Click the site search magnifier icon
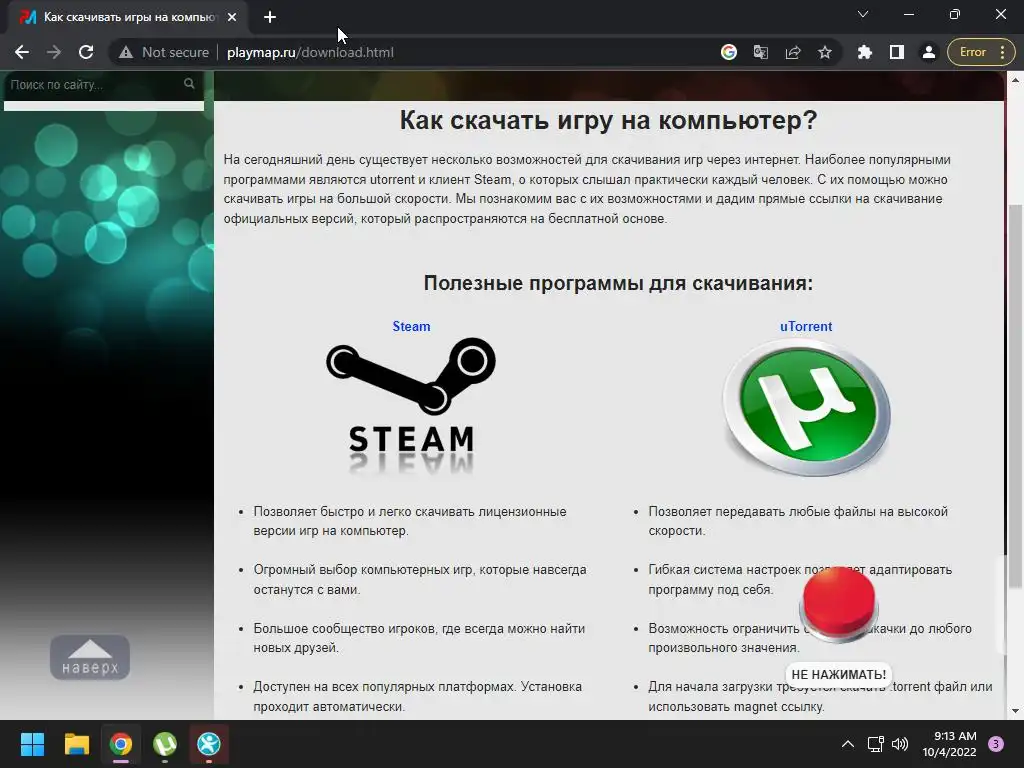Viewport: 1024px width, 768px height. point(189,84)
